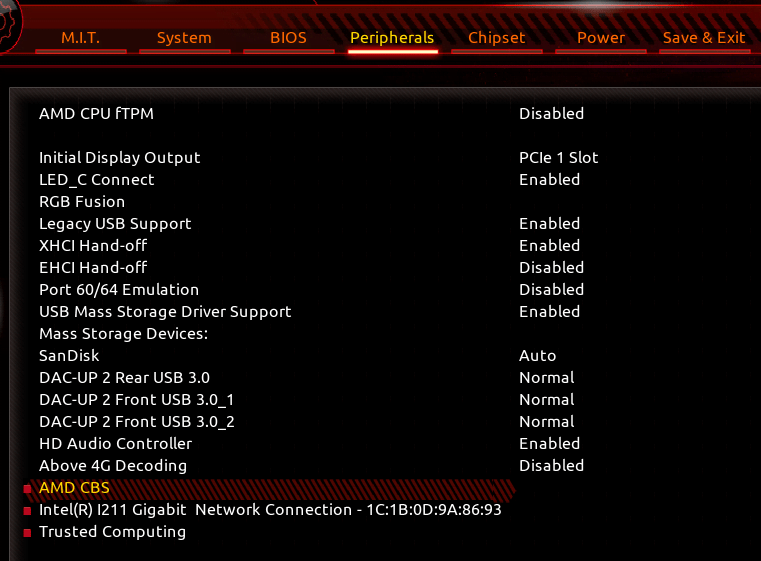
Task: Open SanDisk Auto emulation options
Action: point(537,356)
